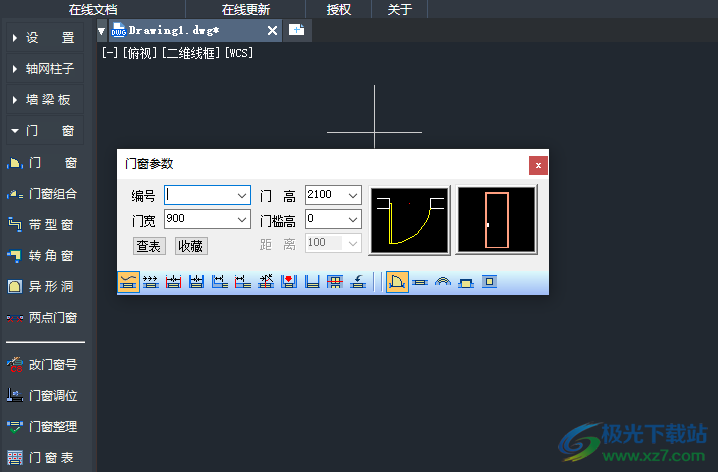Select the free insertion mode icon
The height and width of the screenshot is (472, 718).
[x=128, y=282]
